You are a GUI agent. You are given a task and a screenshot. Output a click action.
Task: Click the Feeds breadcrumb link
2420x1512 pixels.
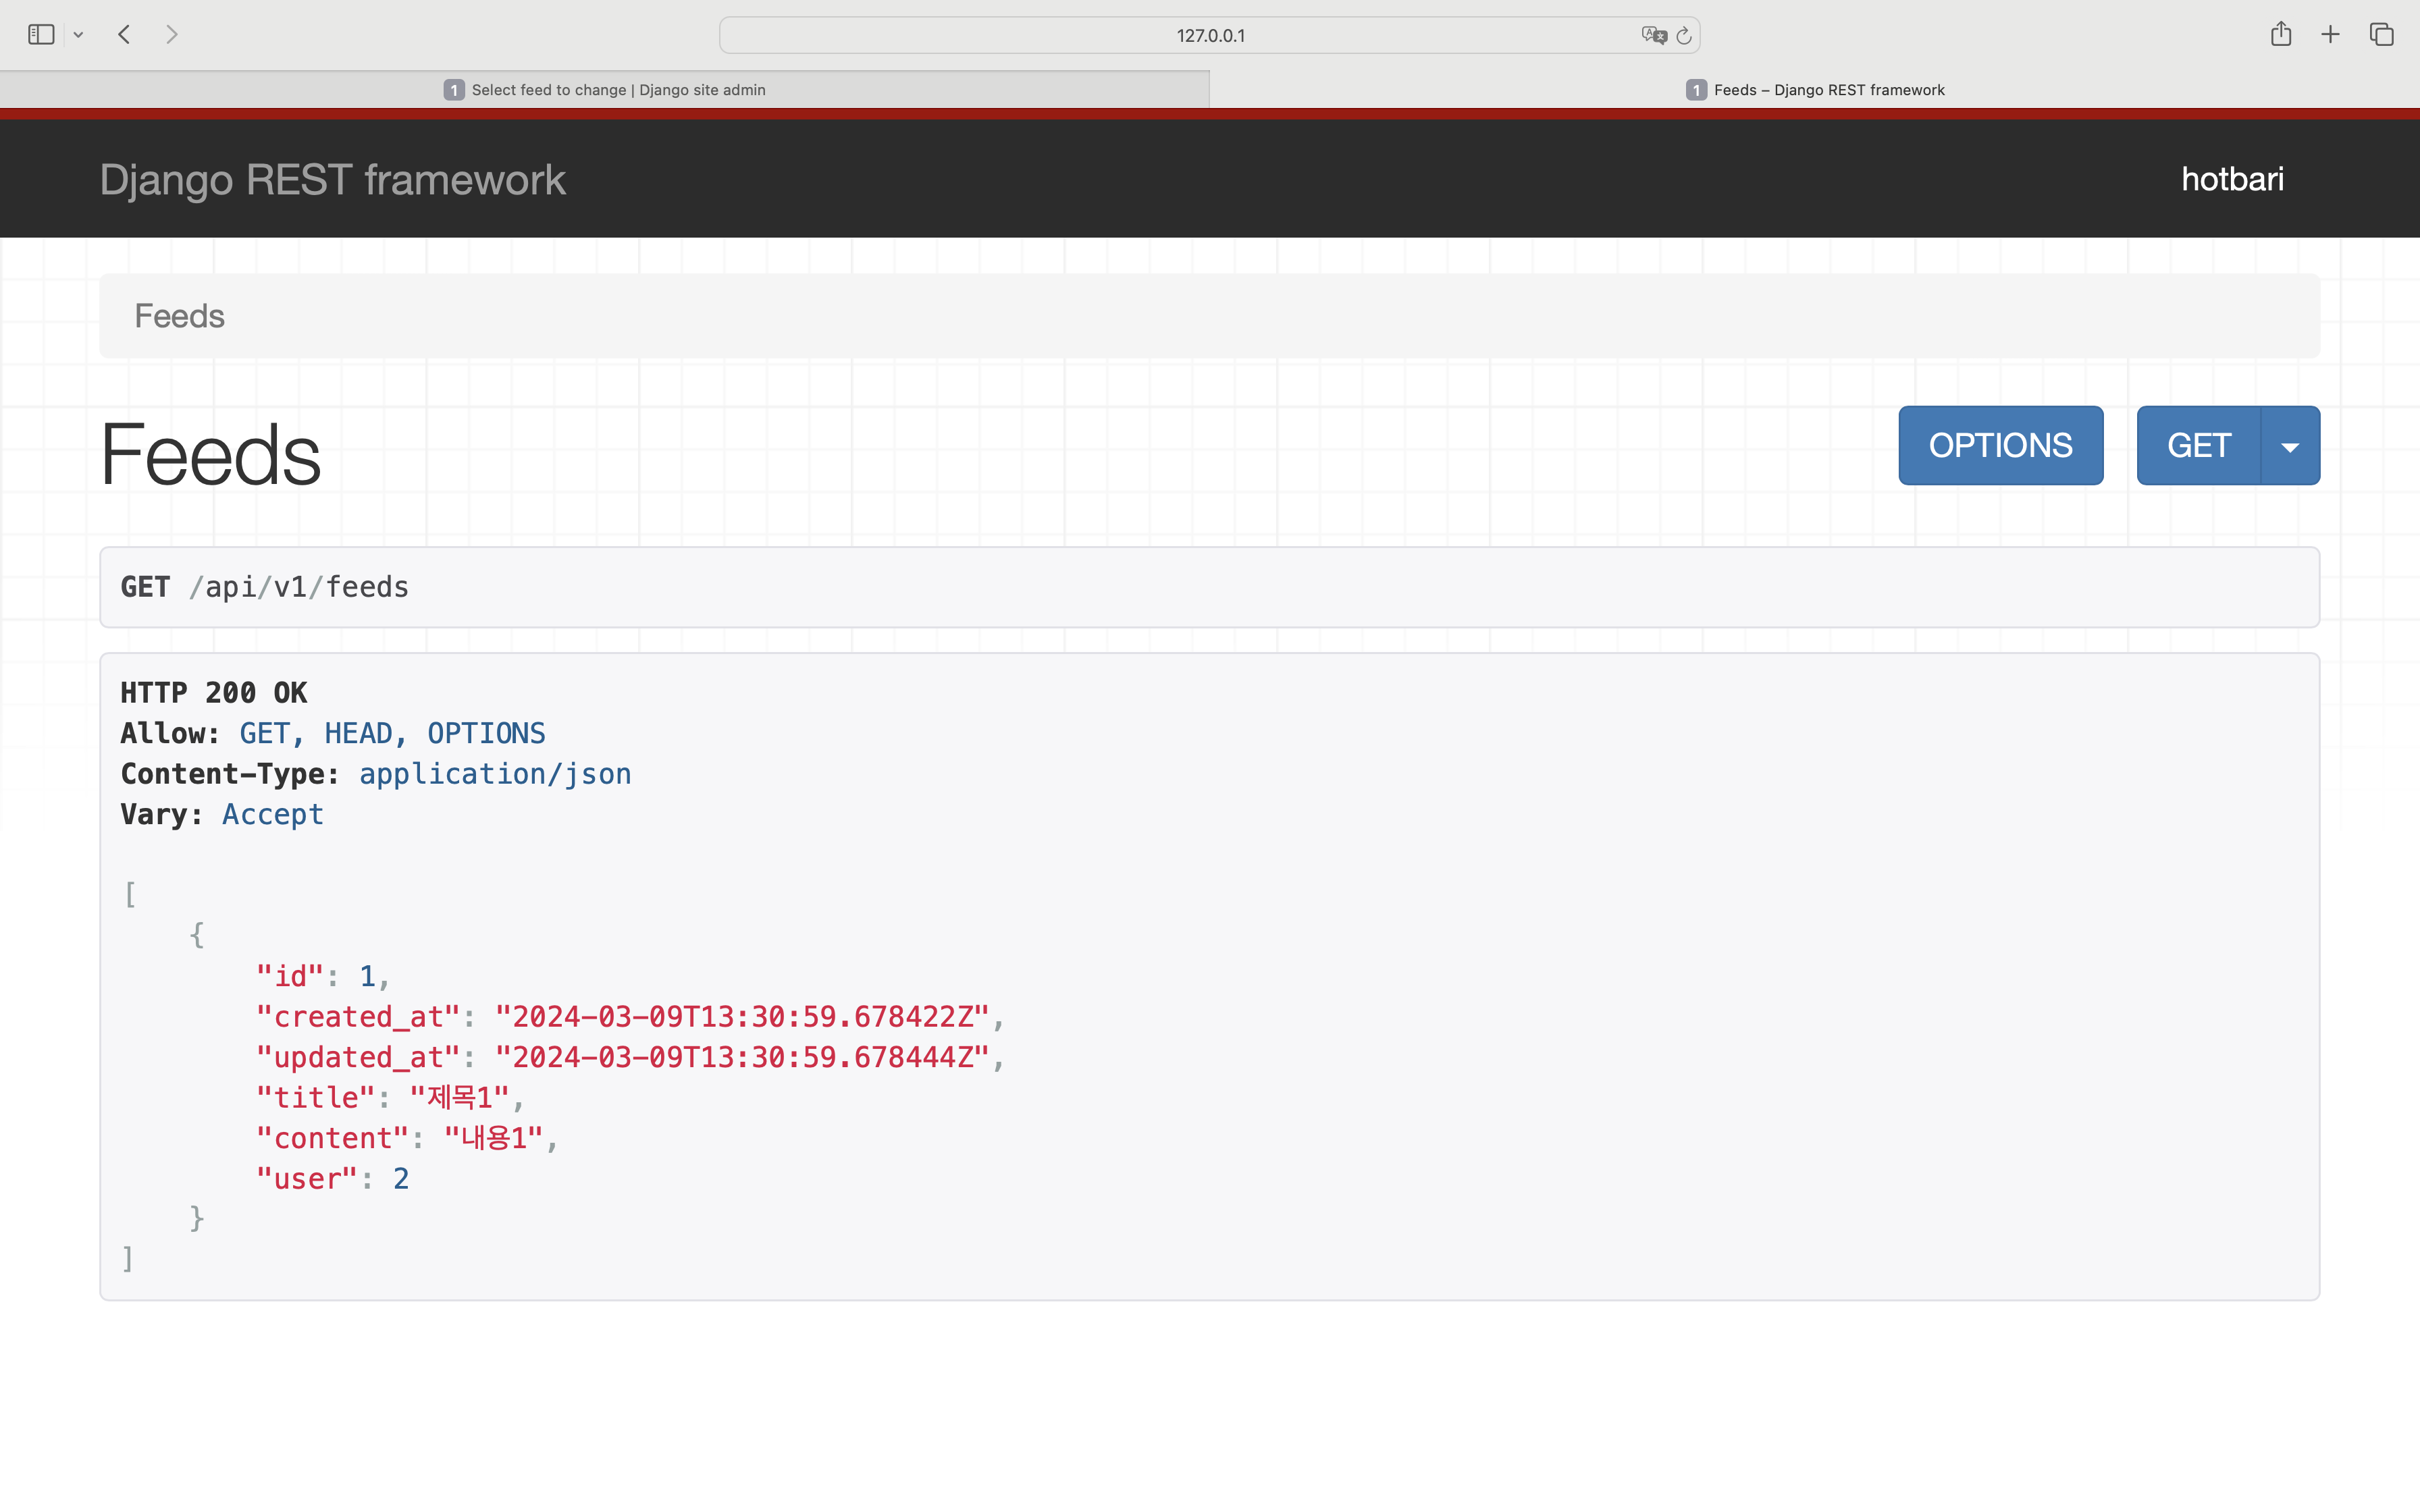click(x=180, y=316)
